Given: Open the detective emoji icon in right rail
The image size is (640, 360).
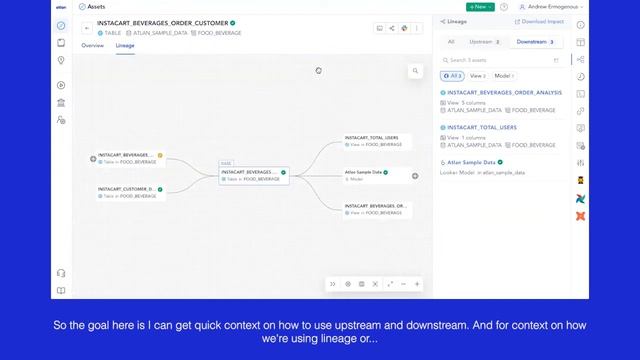Looking at the screenshot, I should (x=580, y=180).
